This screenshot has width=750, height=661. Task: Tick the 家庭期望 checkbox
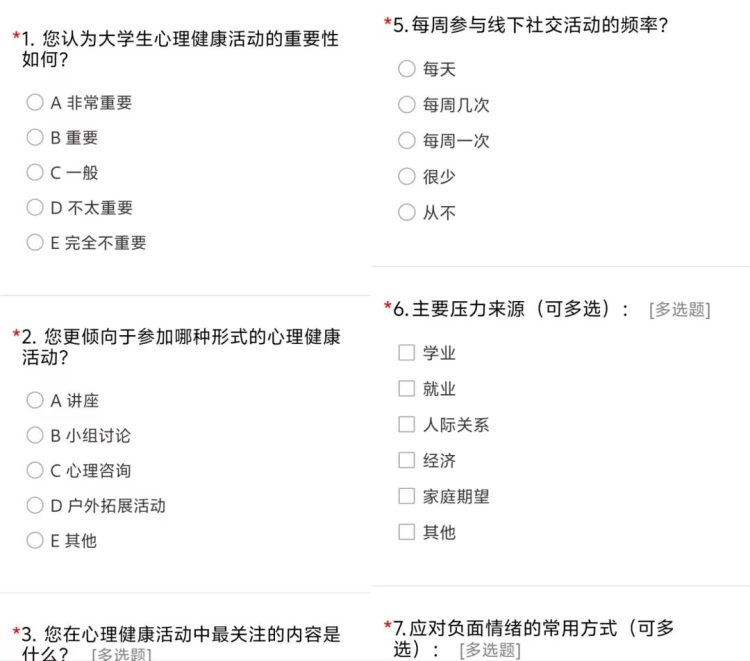[406, 496]
